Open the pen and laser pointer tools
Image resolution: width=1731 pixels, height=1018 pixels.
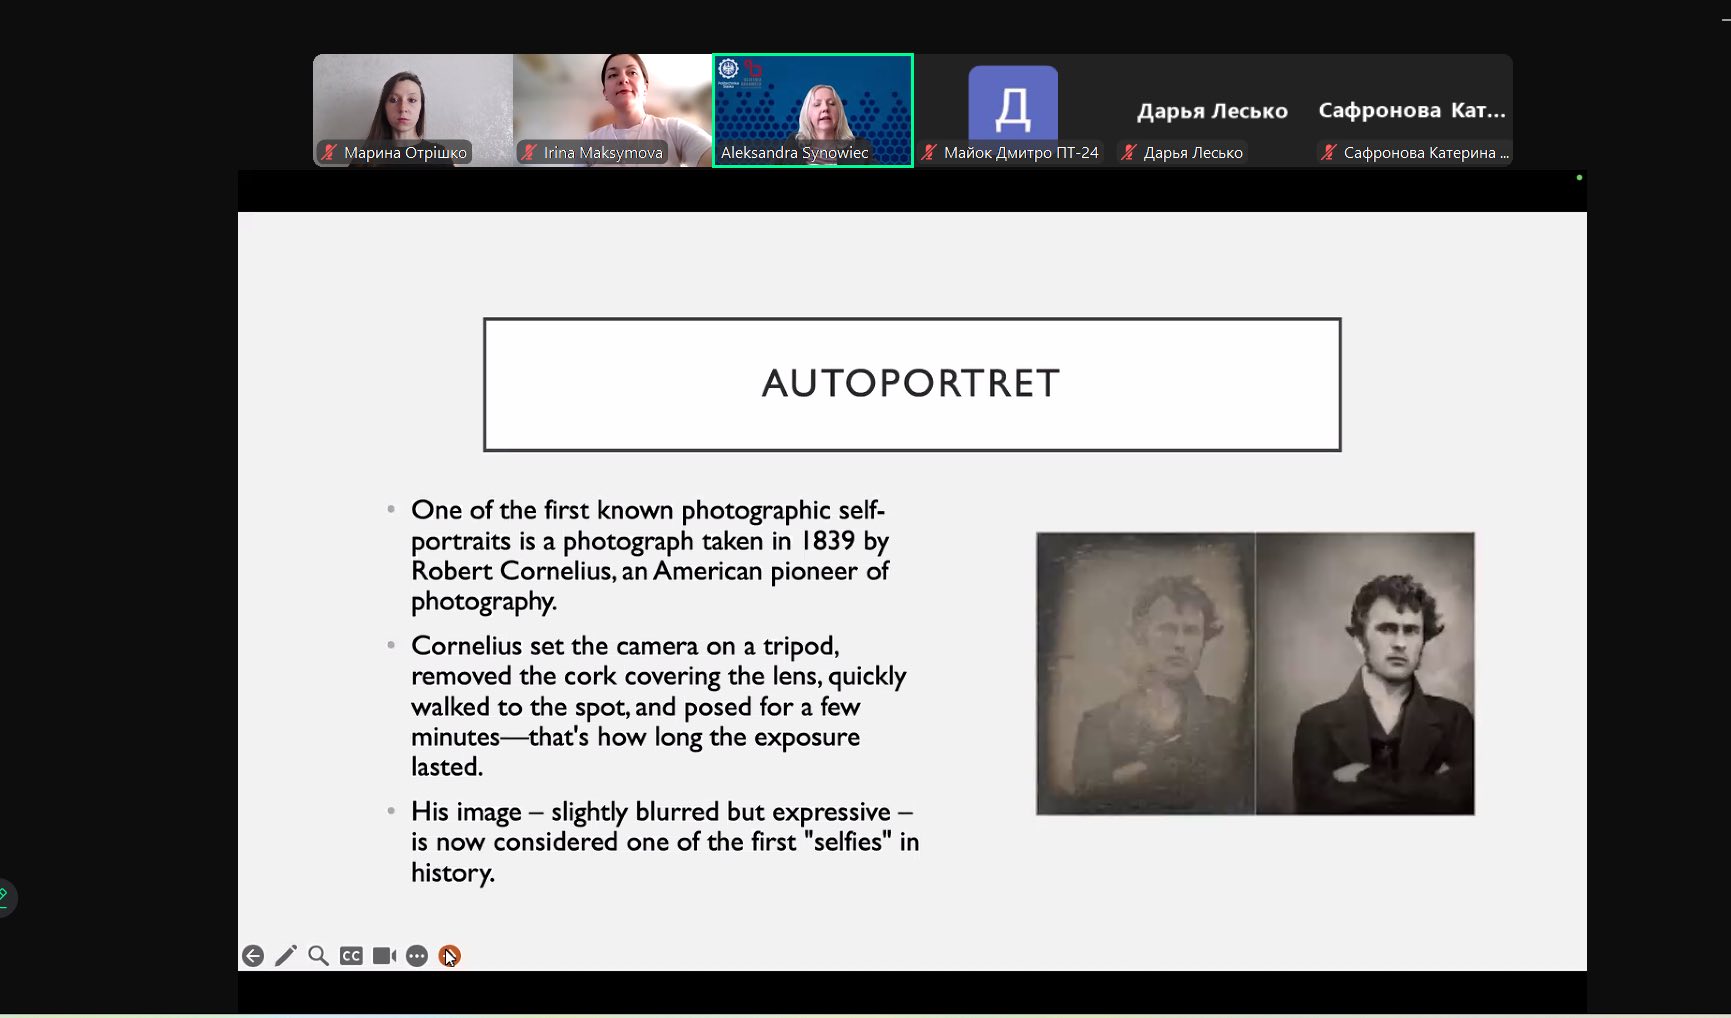click(x=286, y=956)
